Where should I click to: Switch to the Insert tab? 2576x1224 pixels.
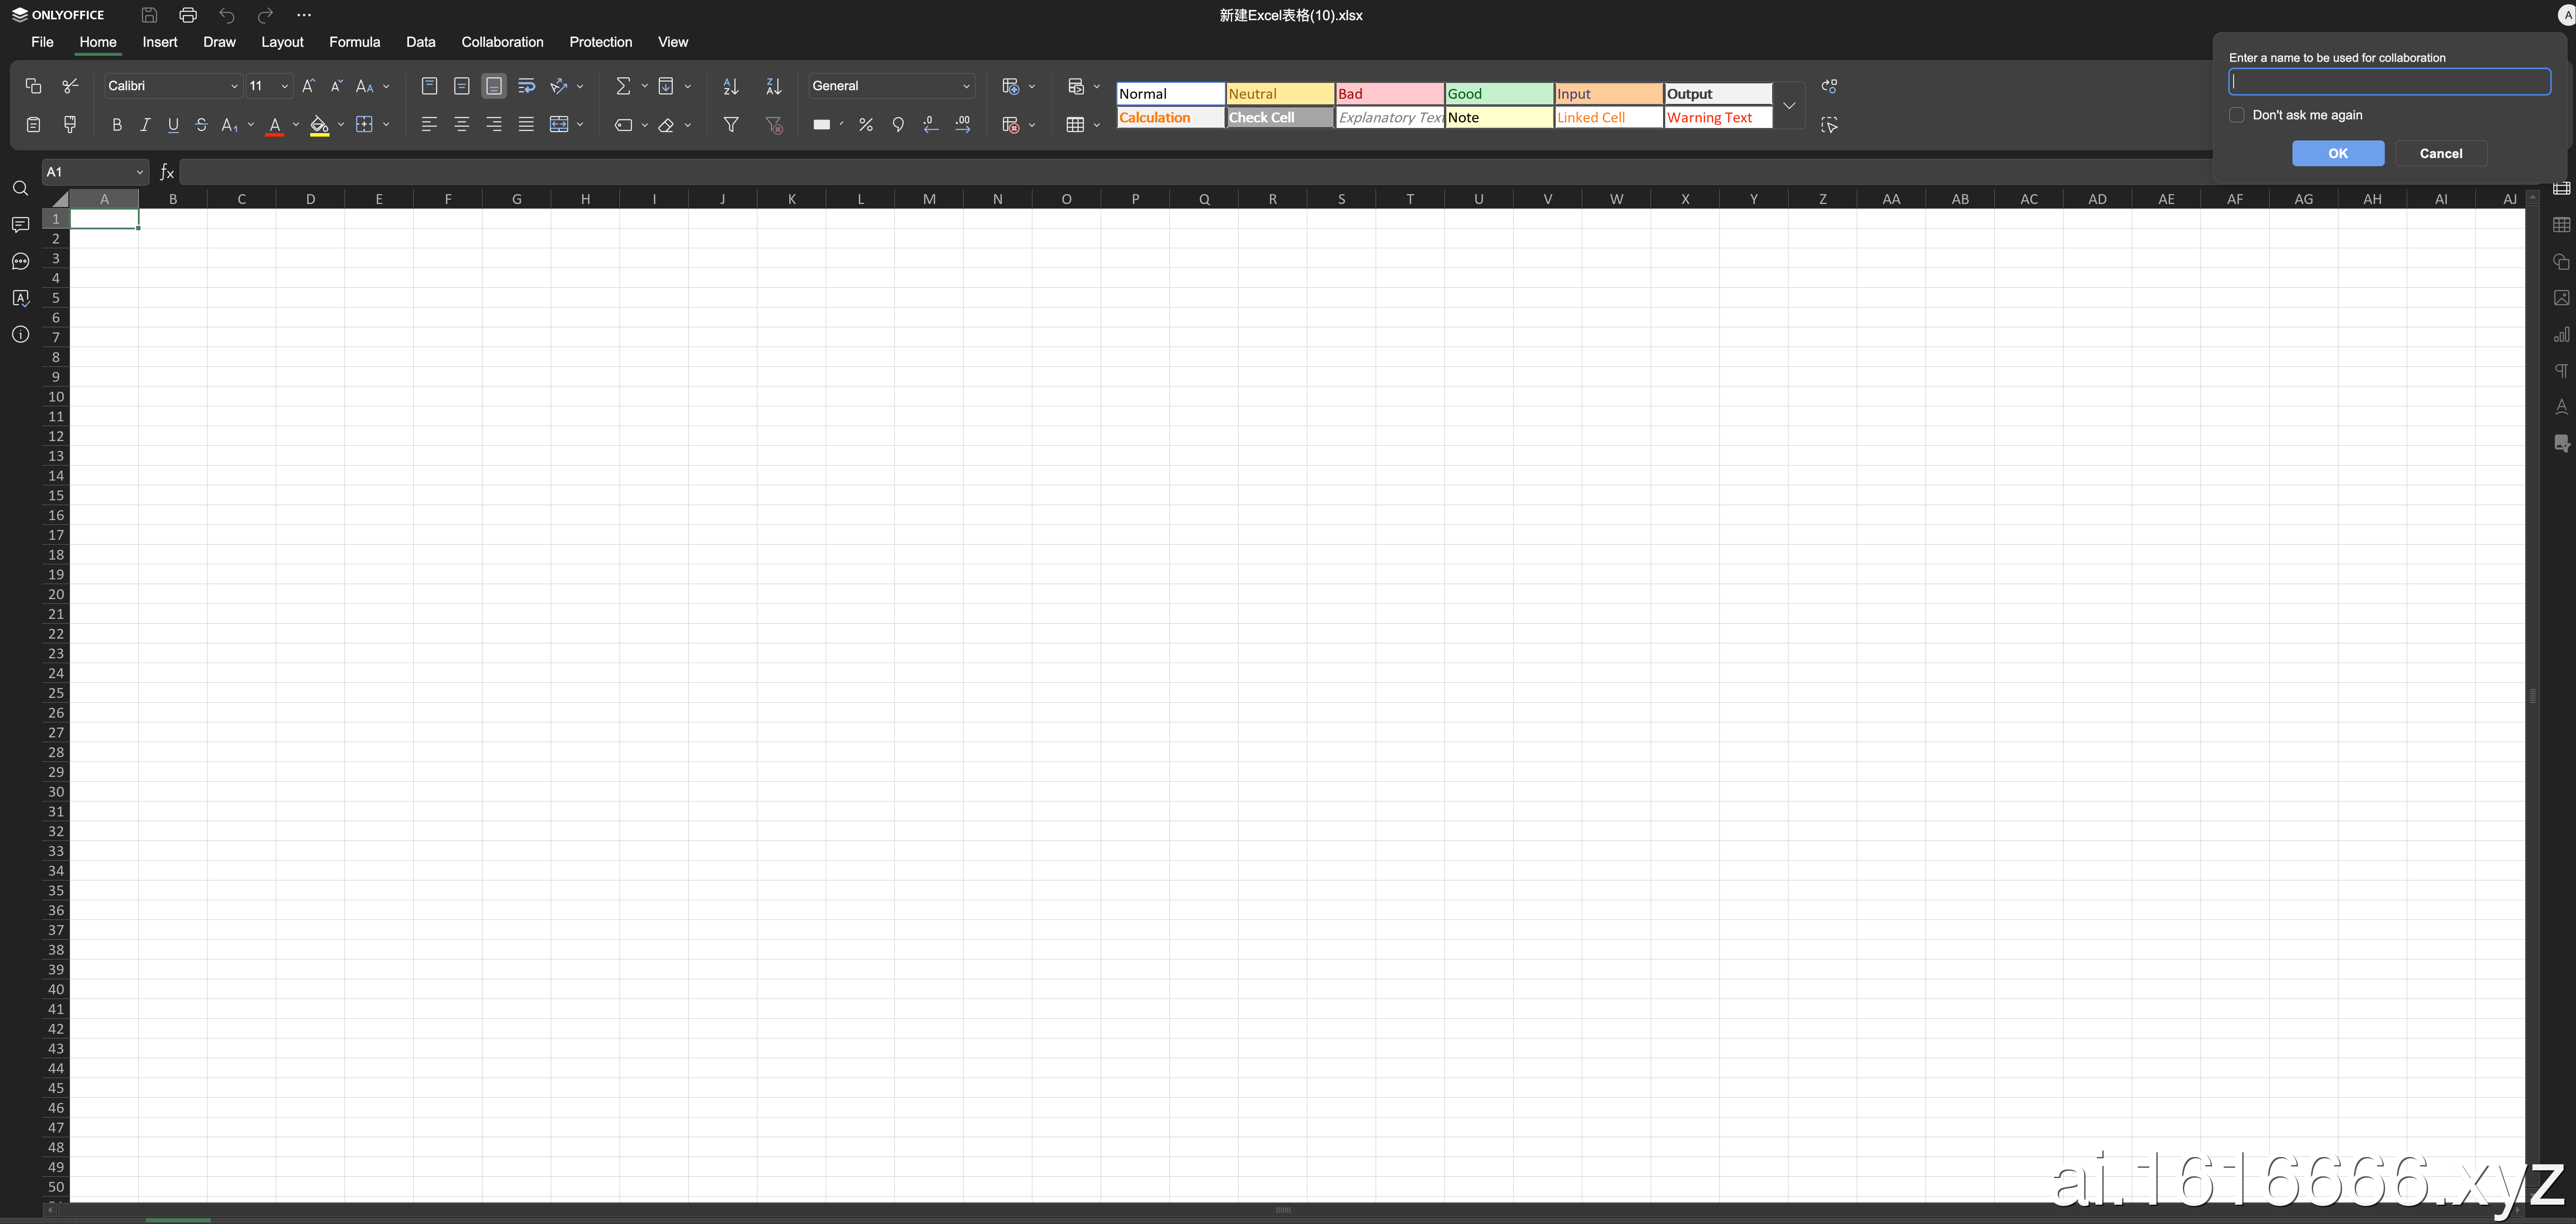(x=160, y=42)
